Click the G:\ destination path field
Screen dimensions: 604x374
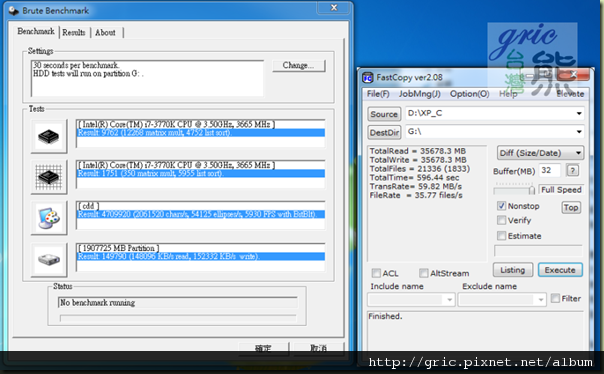[495, 132]
